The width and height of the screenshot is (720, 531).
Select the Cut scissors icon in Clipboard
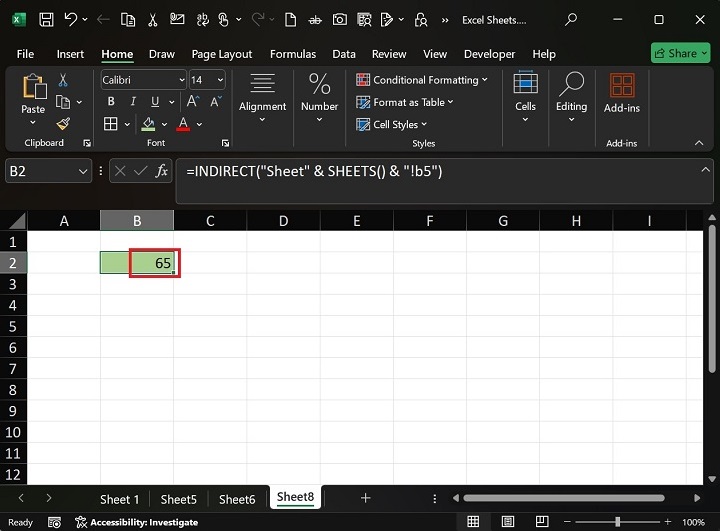[63, 80]
